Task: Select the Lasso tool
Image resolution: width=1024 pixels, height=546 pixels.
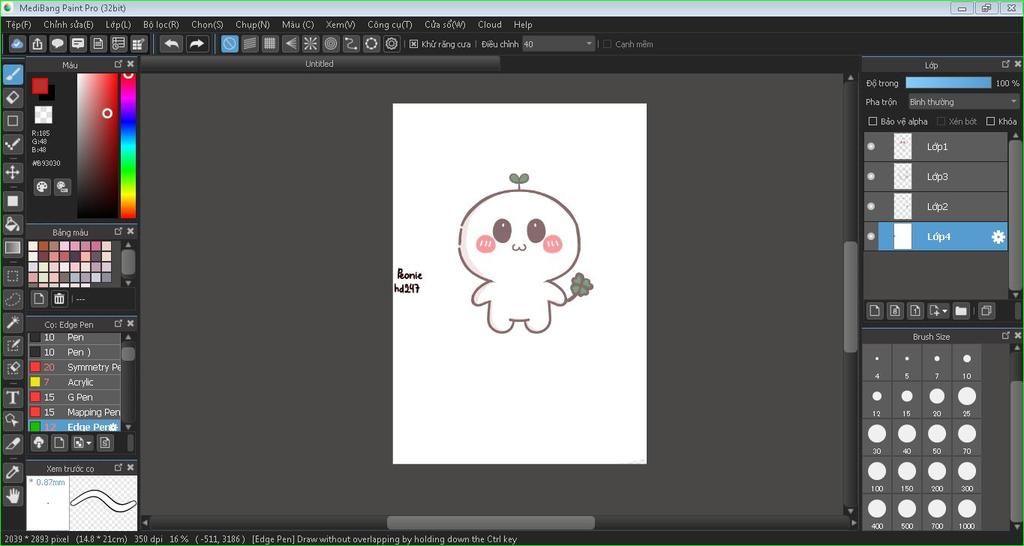Action: point(12,299)
